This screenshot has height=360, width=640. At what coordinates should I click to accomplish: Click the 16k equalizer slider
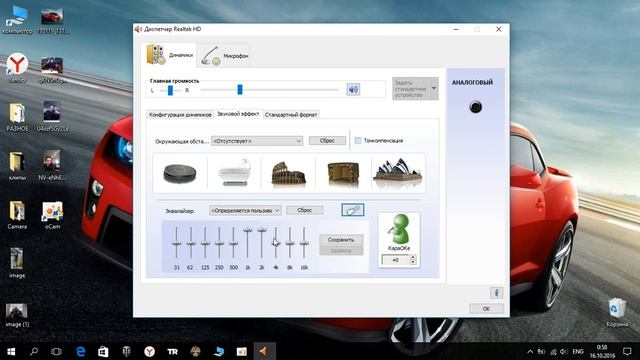point(304,243)
